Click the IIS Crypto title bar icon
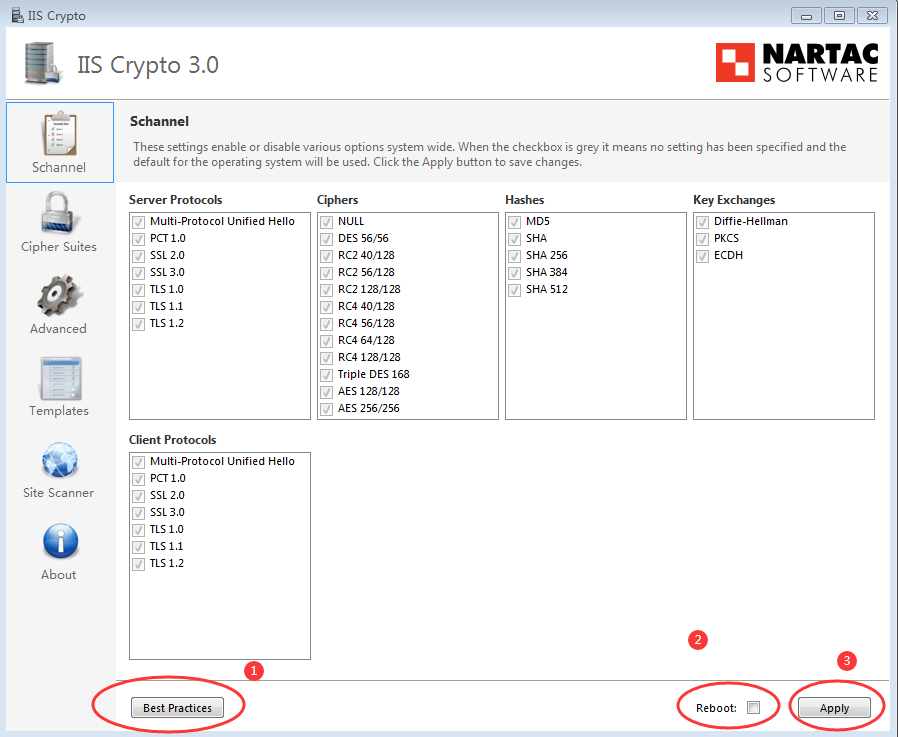The image size is (898, 737). click(x=18, y=15)
